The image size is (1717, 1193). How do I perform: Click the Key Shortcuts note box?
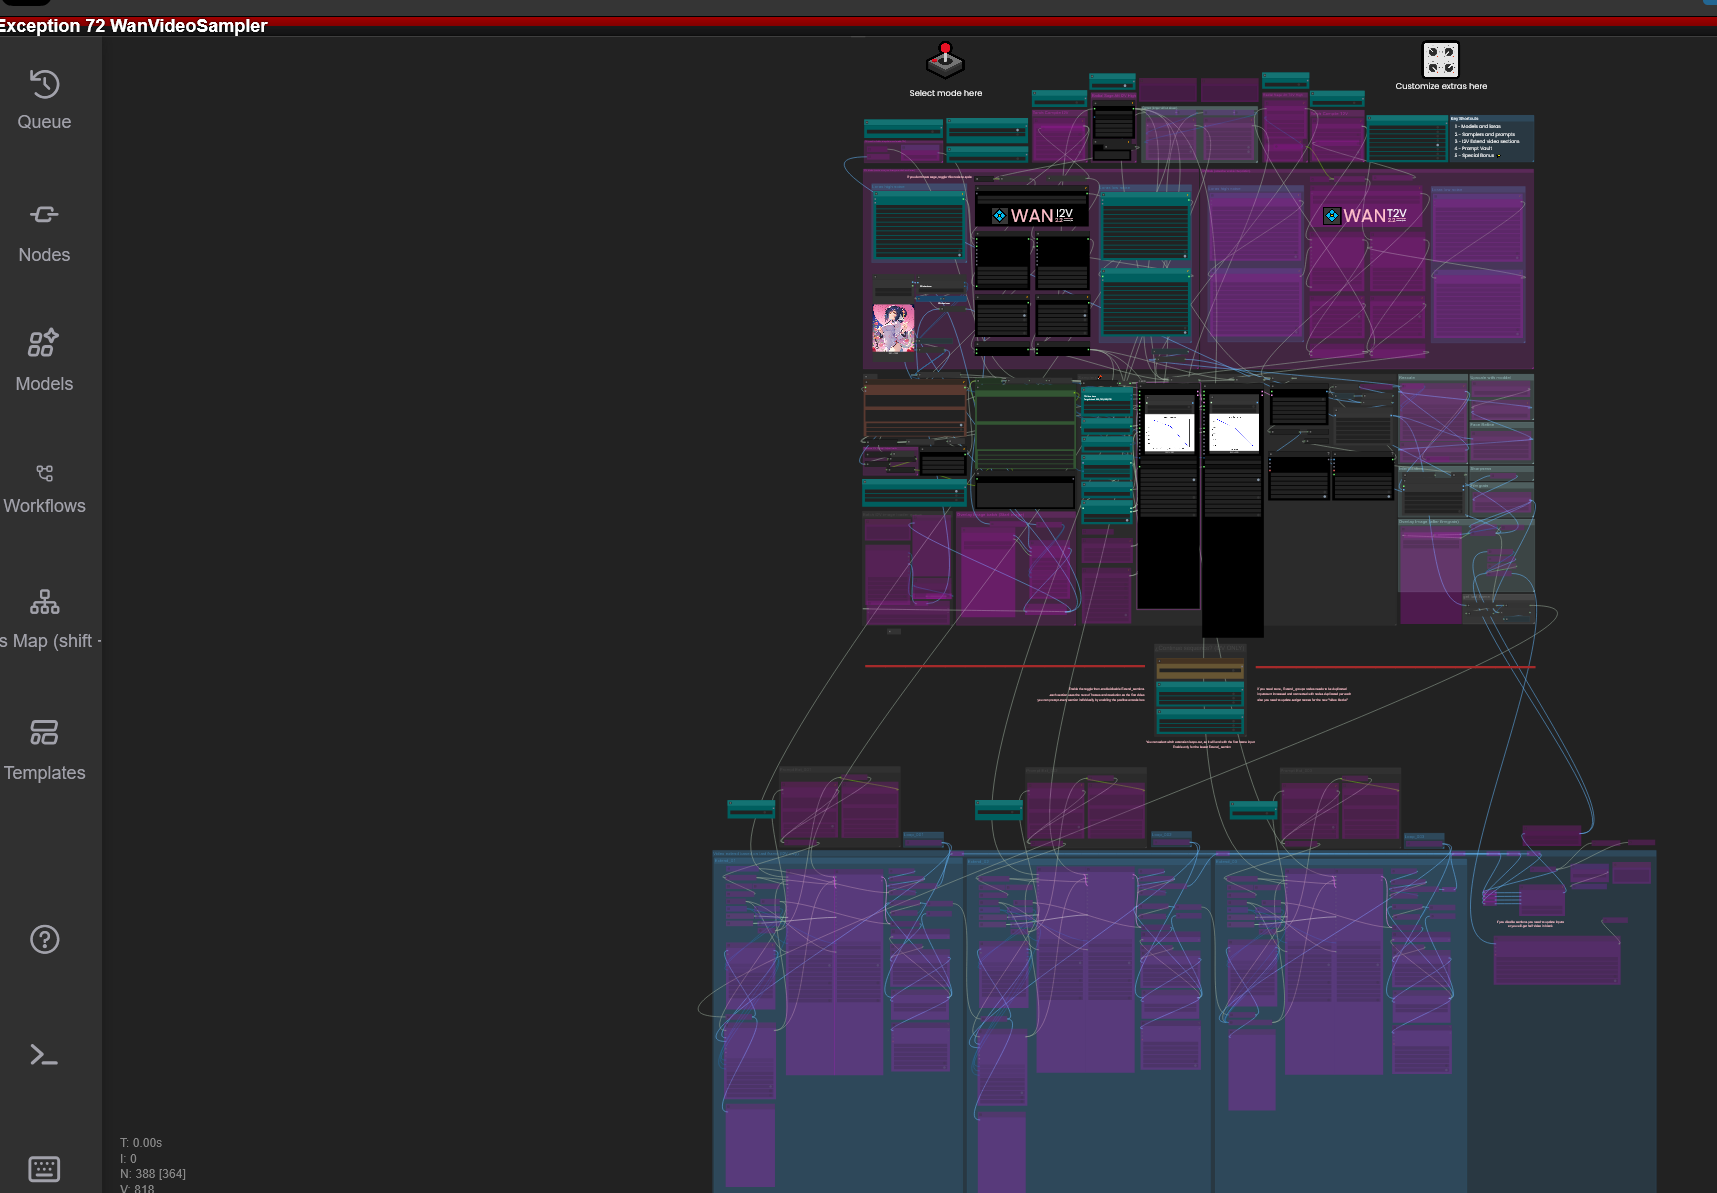click(x=1490, y=137)
